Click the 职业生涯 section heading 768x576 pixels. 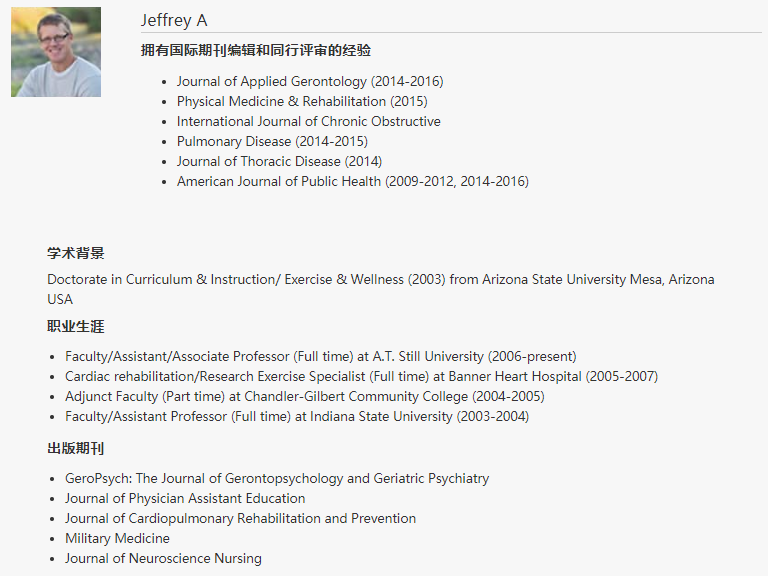(x=76, y=326)
